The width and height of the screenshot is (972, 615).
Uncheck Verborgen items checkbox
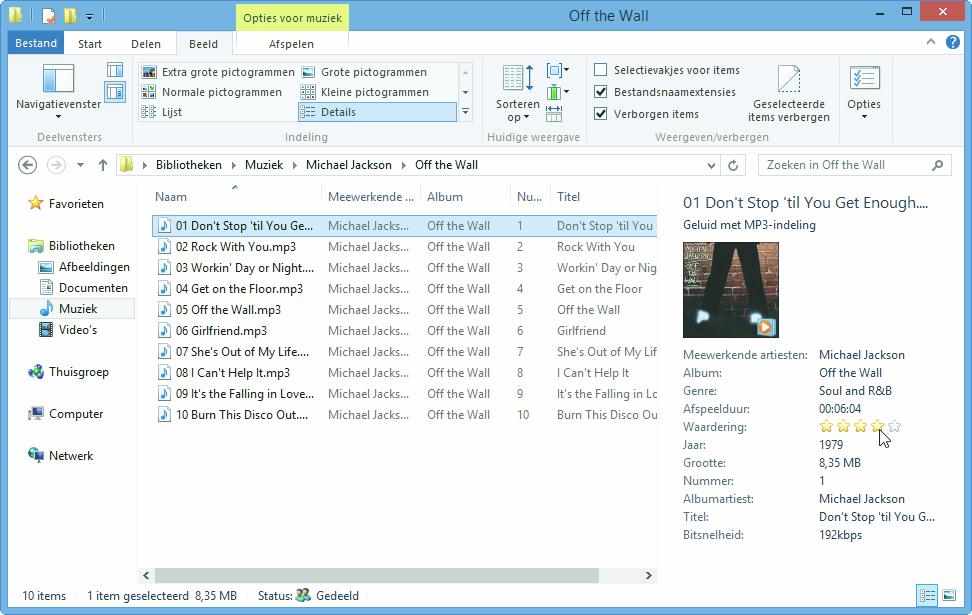coord(600,113)
